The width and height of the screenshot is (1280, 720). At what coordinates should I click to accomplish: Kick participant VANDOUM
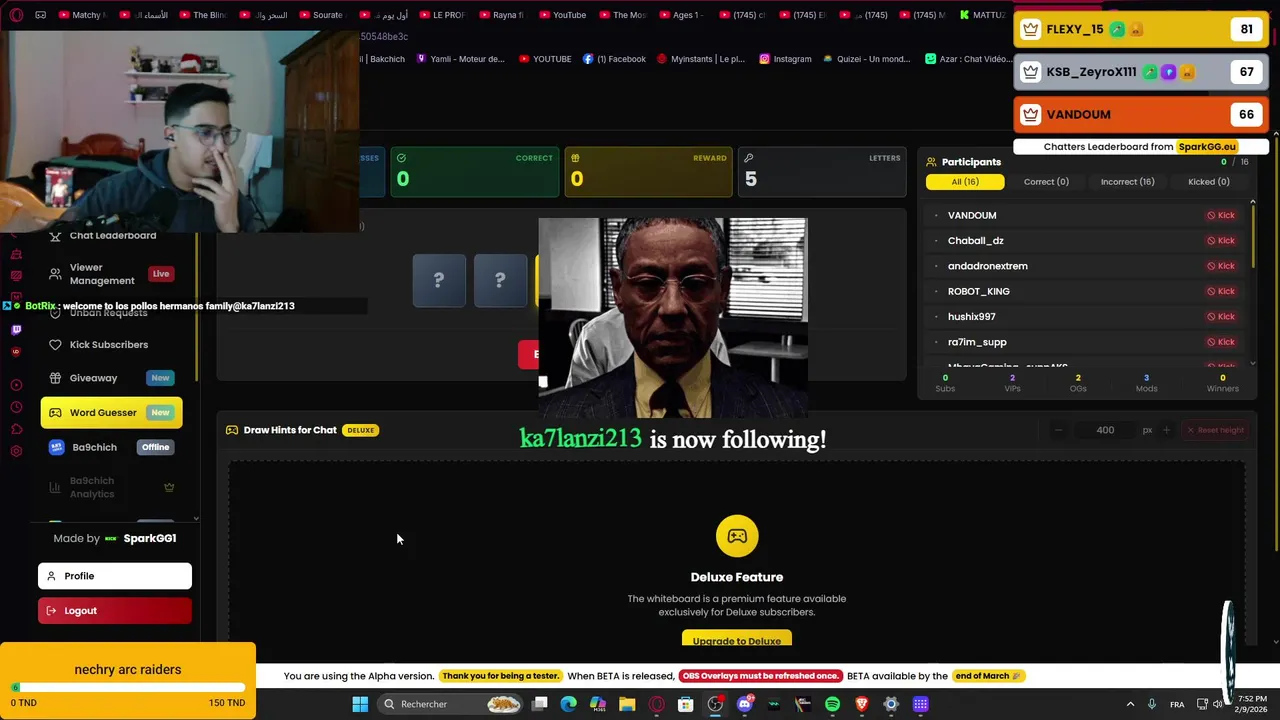point(1220,215)
